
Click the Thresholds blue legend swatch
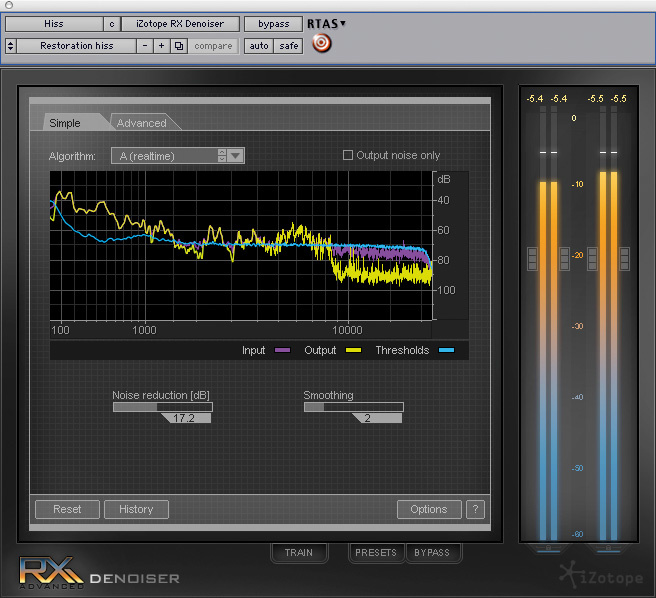(x=446, y=350)
